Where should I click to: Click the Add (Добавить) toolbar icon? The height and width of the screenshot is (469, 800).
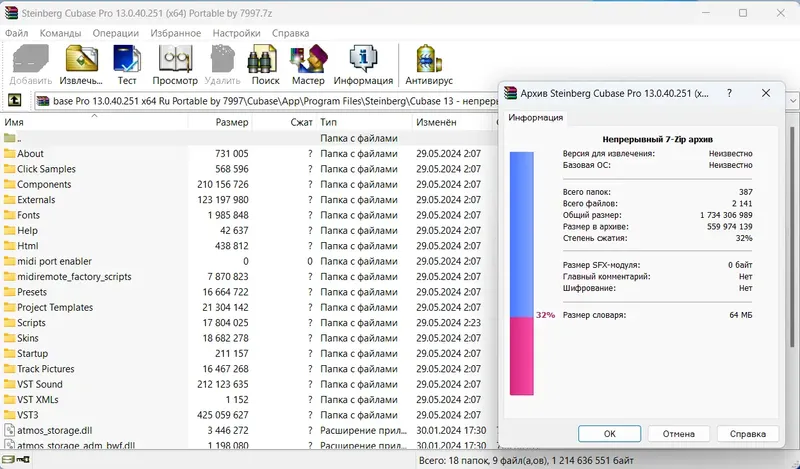(x=31, y=65)
